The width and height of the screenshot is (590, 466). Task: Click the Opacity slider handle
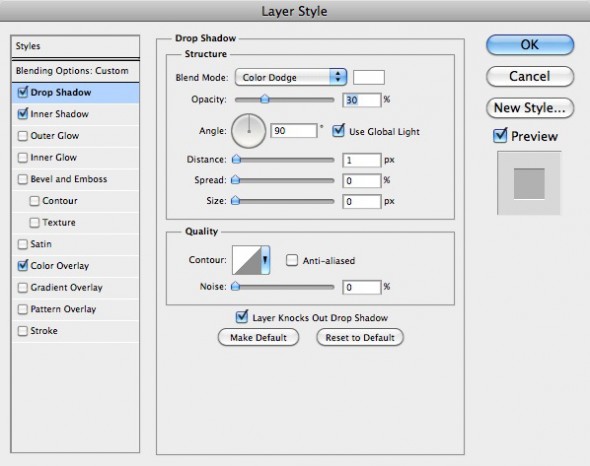tap(265, 99)
